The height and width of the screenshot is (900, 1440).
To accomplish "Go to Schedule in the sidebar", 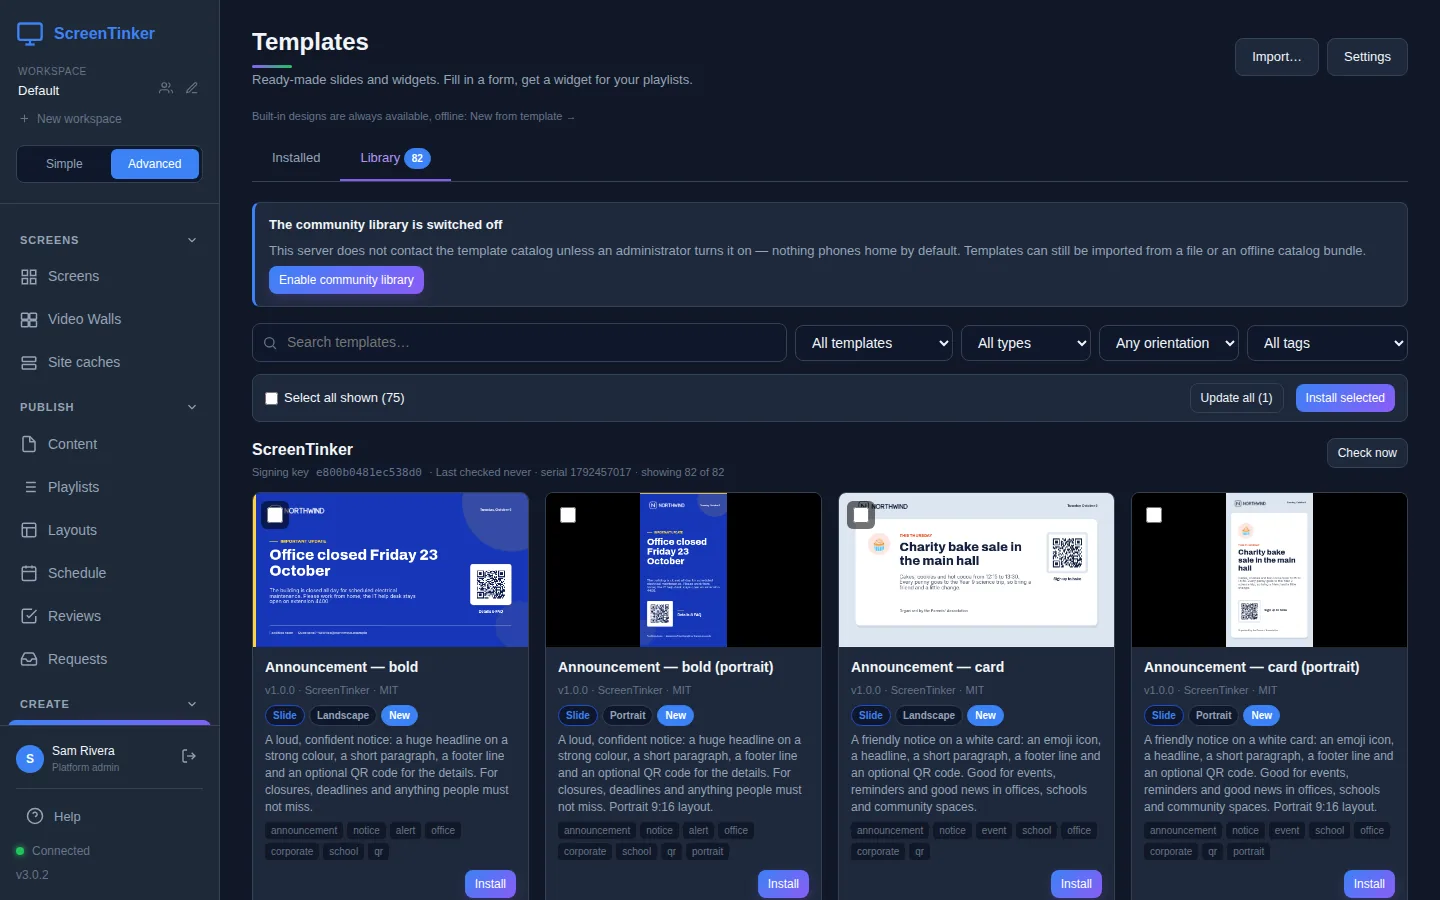I will [110, 573].
